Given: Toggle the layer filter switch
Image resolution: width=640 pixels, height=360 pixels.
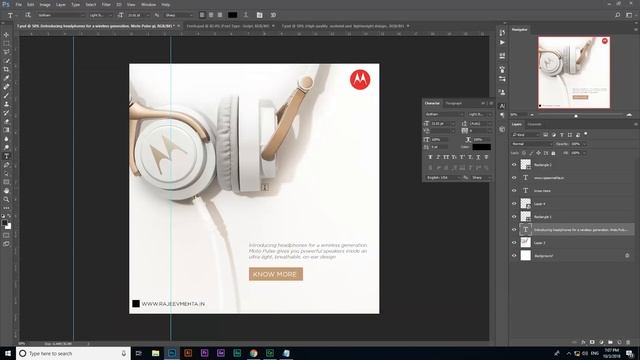Looking at the screenshot, I should click(x=586, y=134).
